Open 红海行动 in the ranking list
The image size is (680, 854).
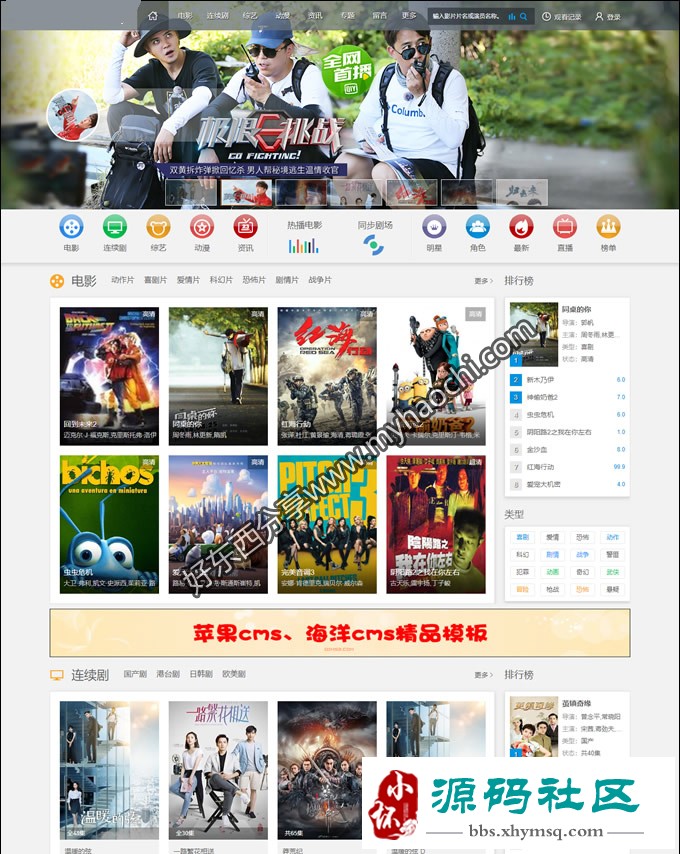[540, 467]
